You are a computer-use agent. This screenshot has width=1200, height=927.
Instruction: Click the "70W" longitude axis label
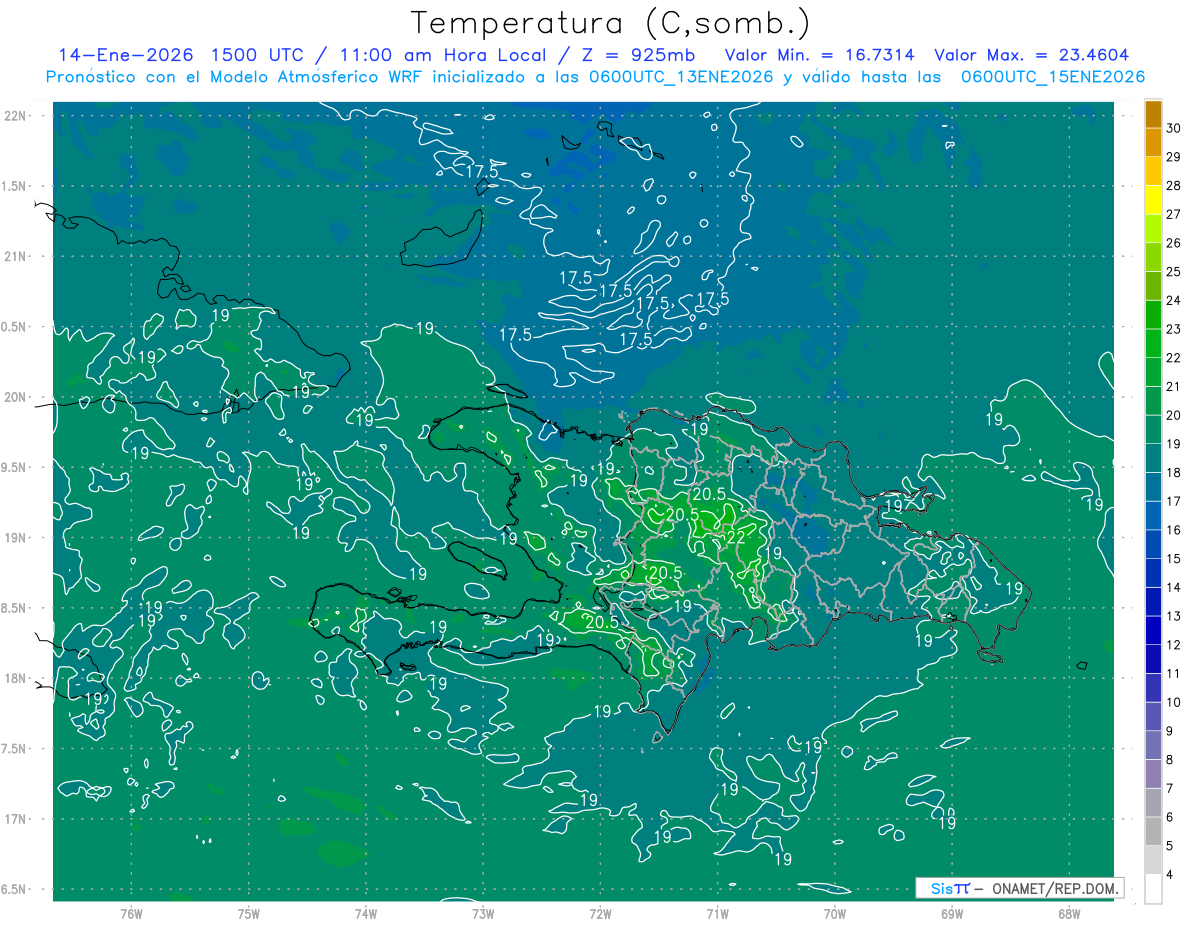pos(835,913)
